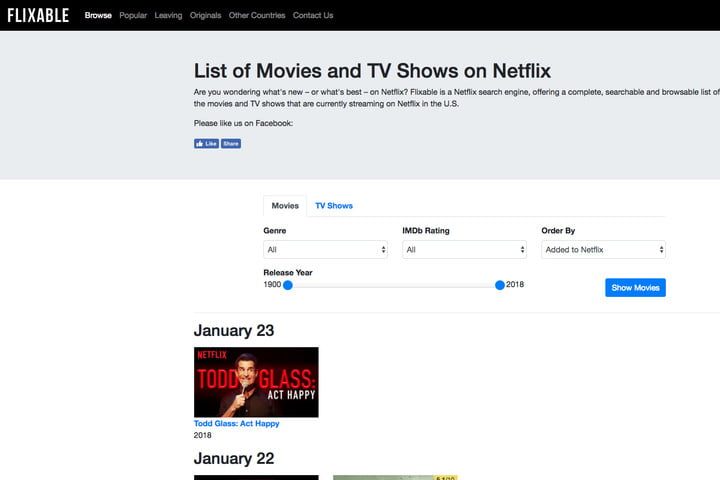The height and width of the screenshot is (480, 720).
Task: Click the 1900 release year slider handle
Action: tap(287, 285)
